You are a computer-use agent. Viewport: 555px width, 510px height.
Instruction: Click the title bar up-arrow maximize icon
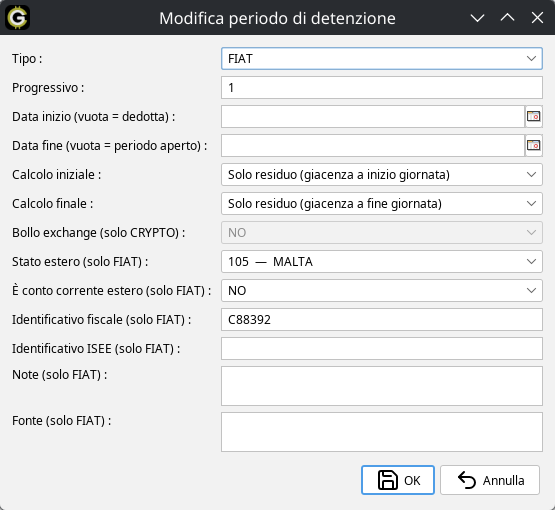click(x=507, y=18)
